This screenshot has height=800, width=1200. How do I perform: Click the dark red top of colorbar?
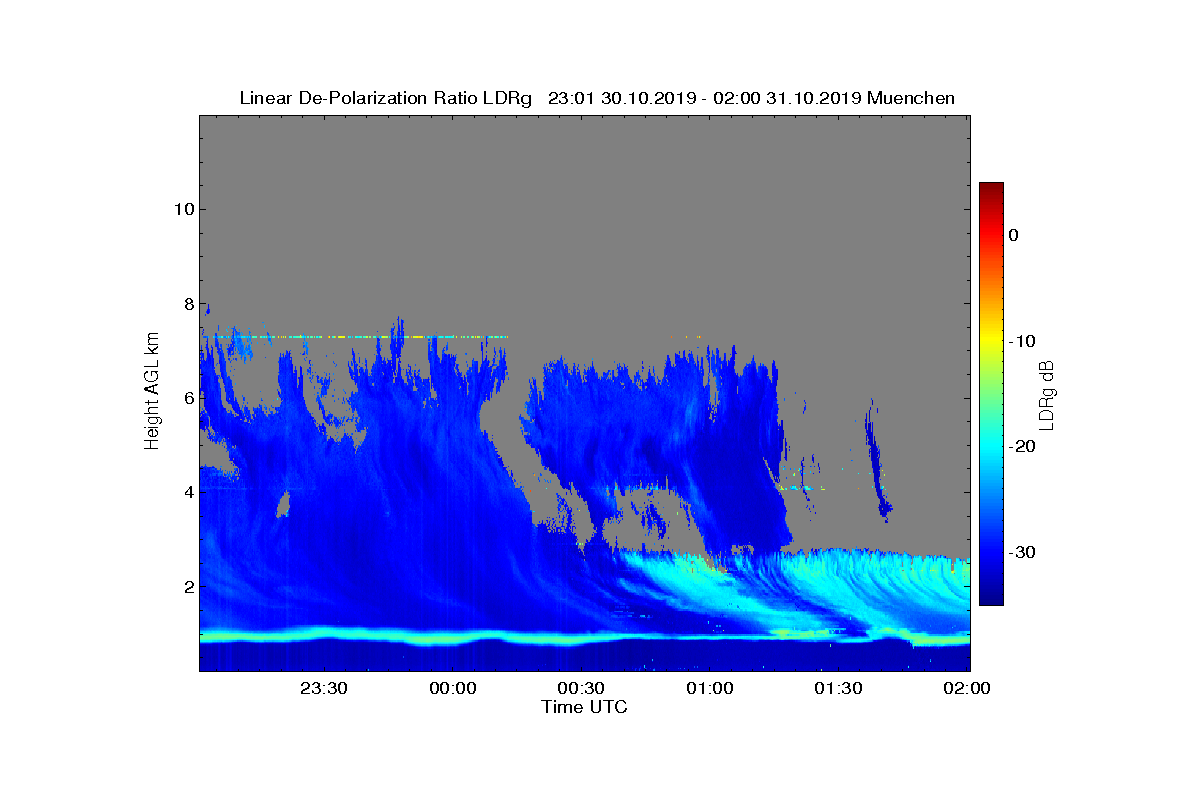click(991, 187)
